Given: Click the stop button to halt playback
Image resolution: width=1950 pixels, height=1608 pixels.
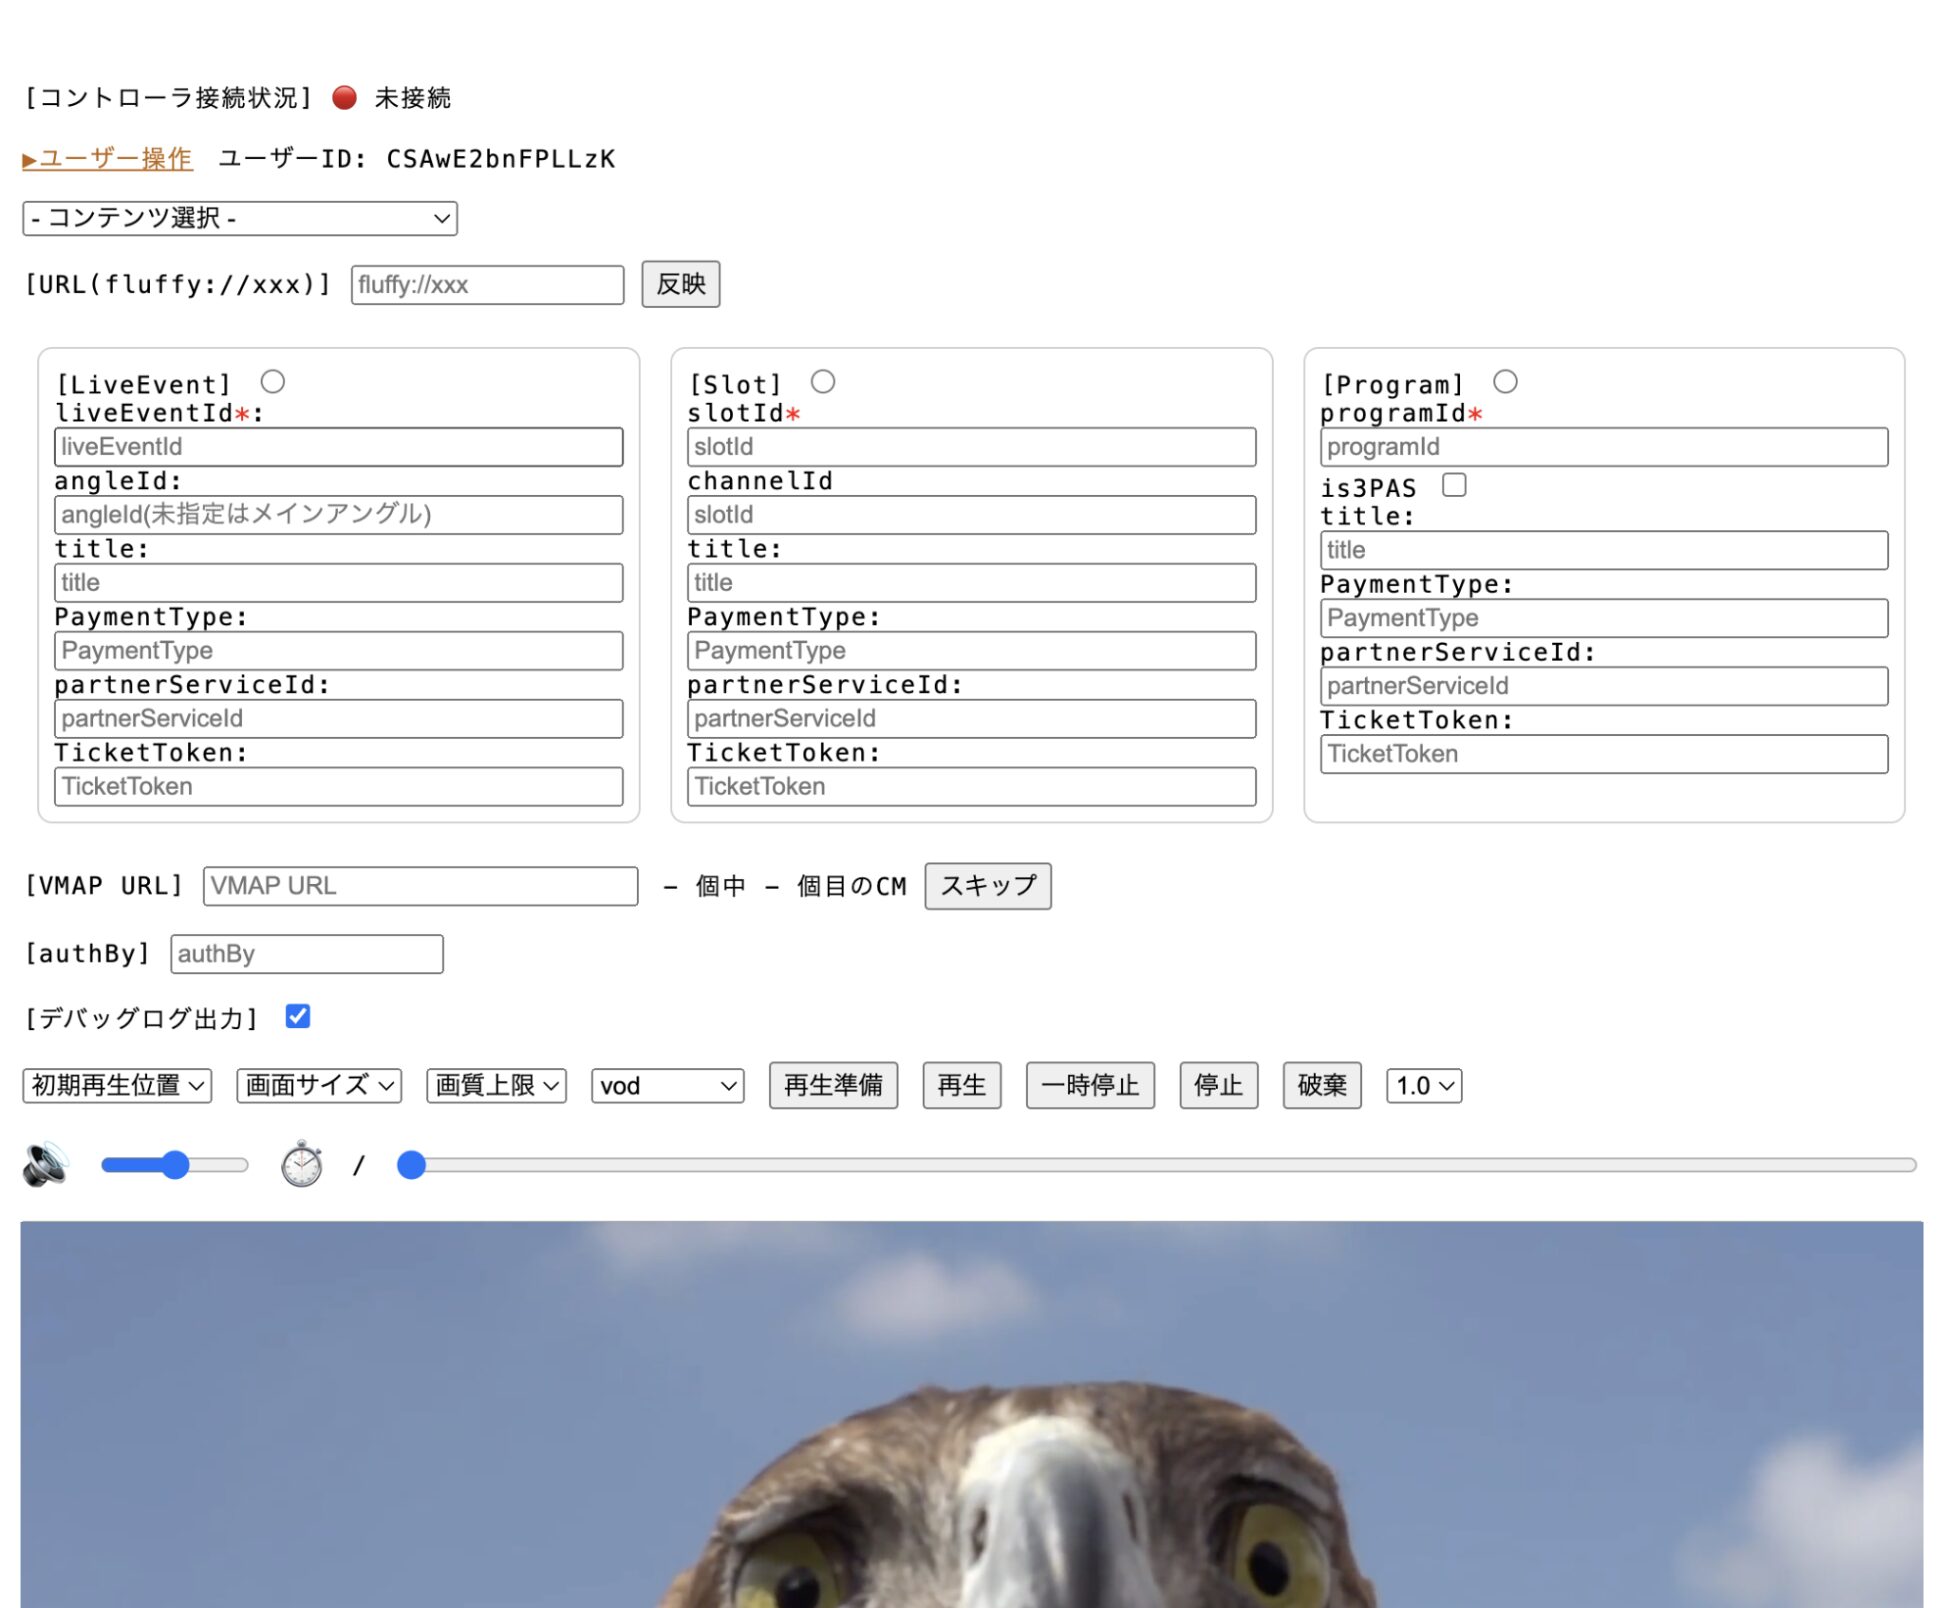Looking at the screenshot, I should coord(1220,1085).
